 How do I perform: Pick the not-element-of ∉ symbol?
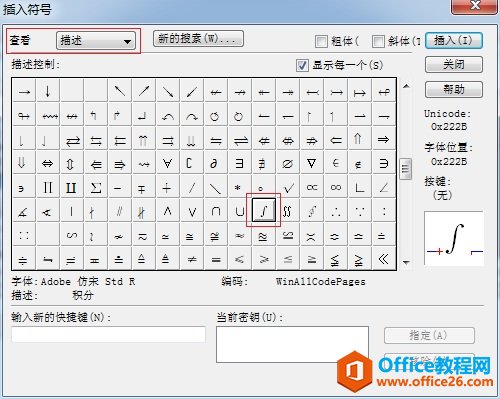[x=360, y=163]
